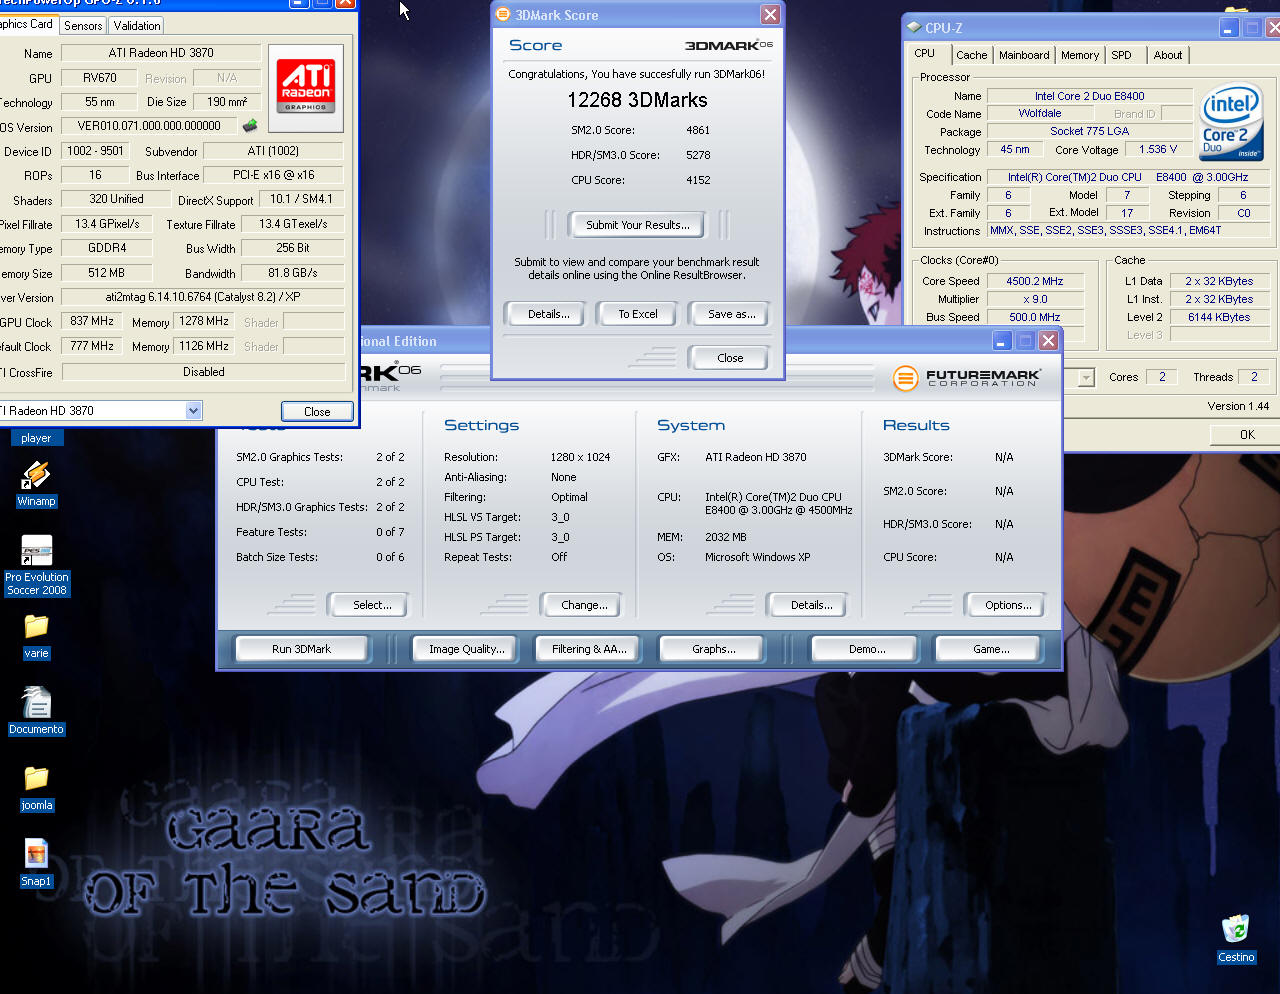
Task: Switch to the SPD tab in CPU-Z
Action: 1122,55
